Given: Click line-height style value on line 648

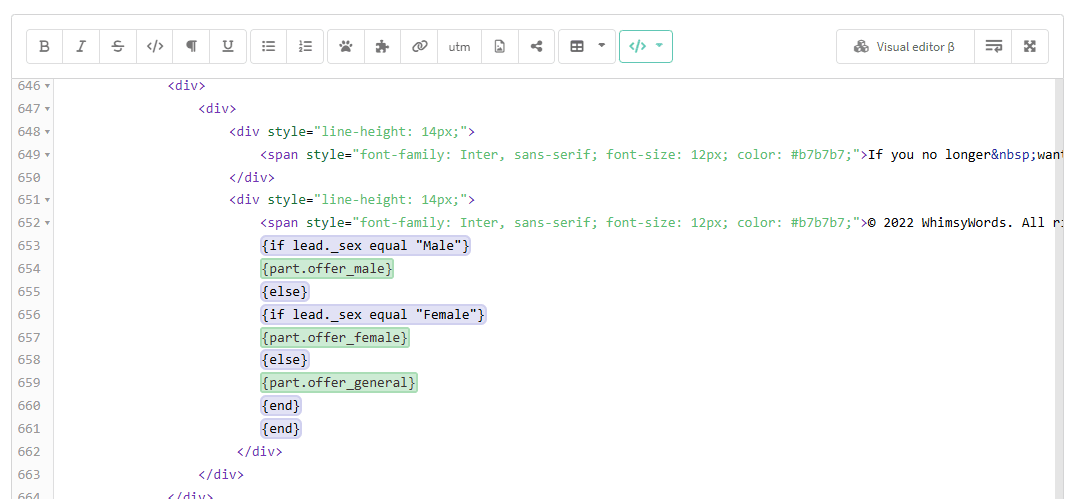Looking at the screenshot, I should pos(391,132).
